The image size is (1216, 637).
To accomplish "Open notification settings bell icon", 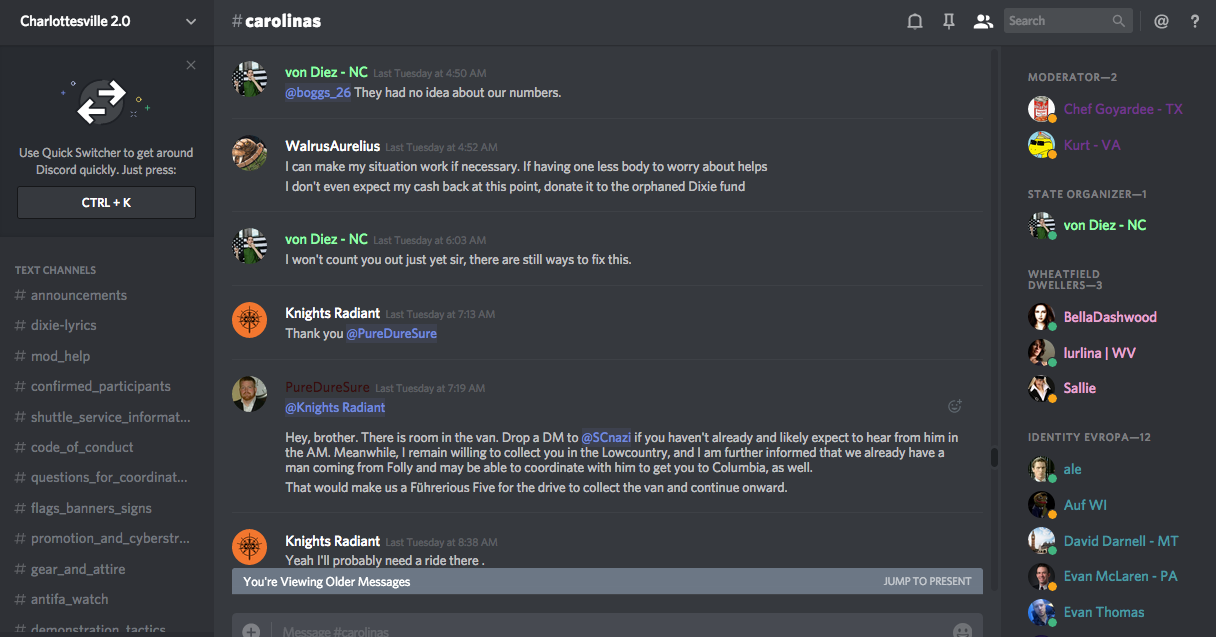I will coord(914,21).
